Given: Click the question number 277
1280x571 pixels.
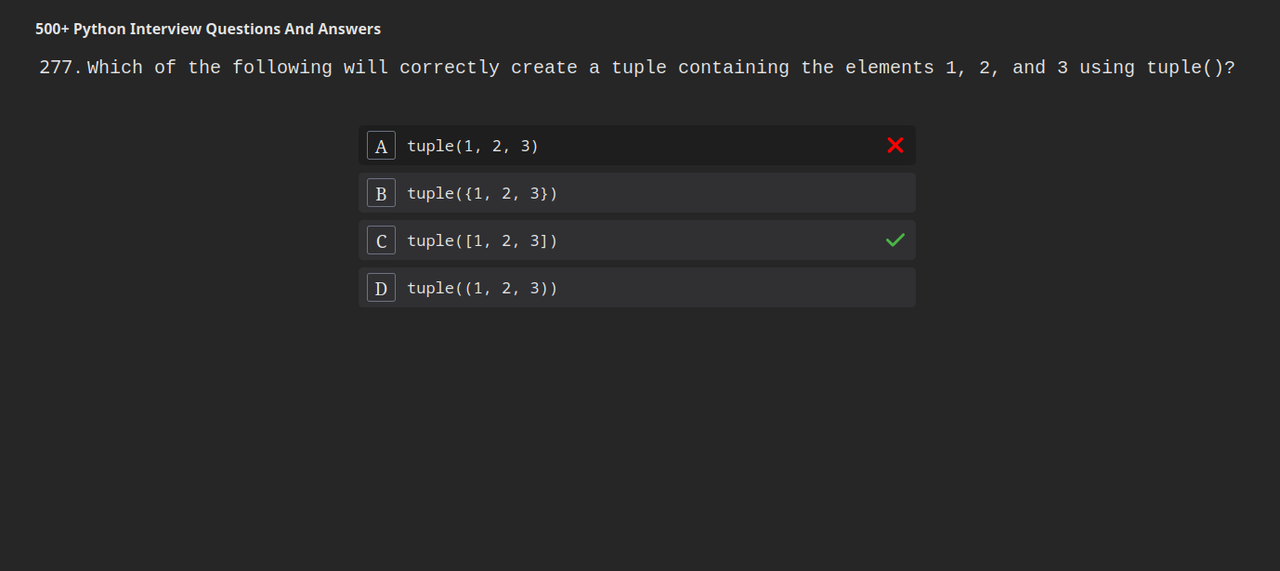Looking at the screenshot, I should (61, 67).
